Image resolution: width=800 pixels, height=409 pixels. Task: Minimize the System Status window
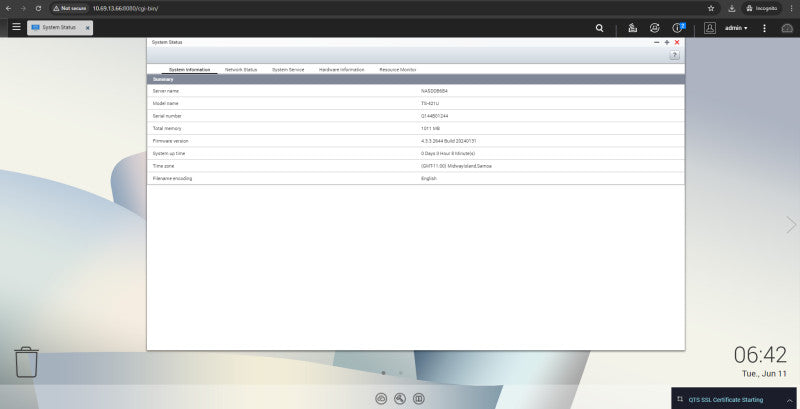click(657, 42)
